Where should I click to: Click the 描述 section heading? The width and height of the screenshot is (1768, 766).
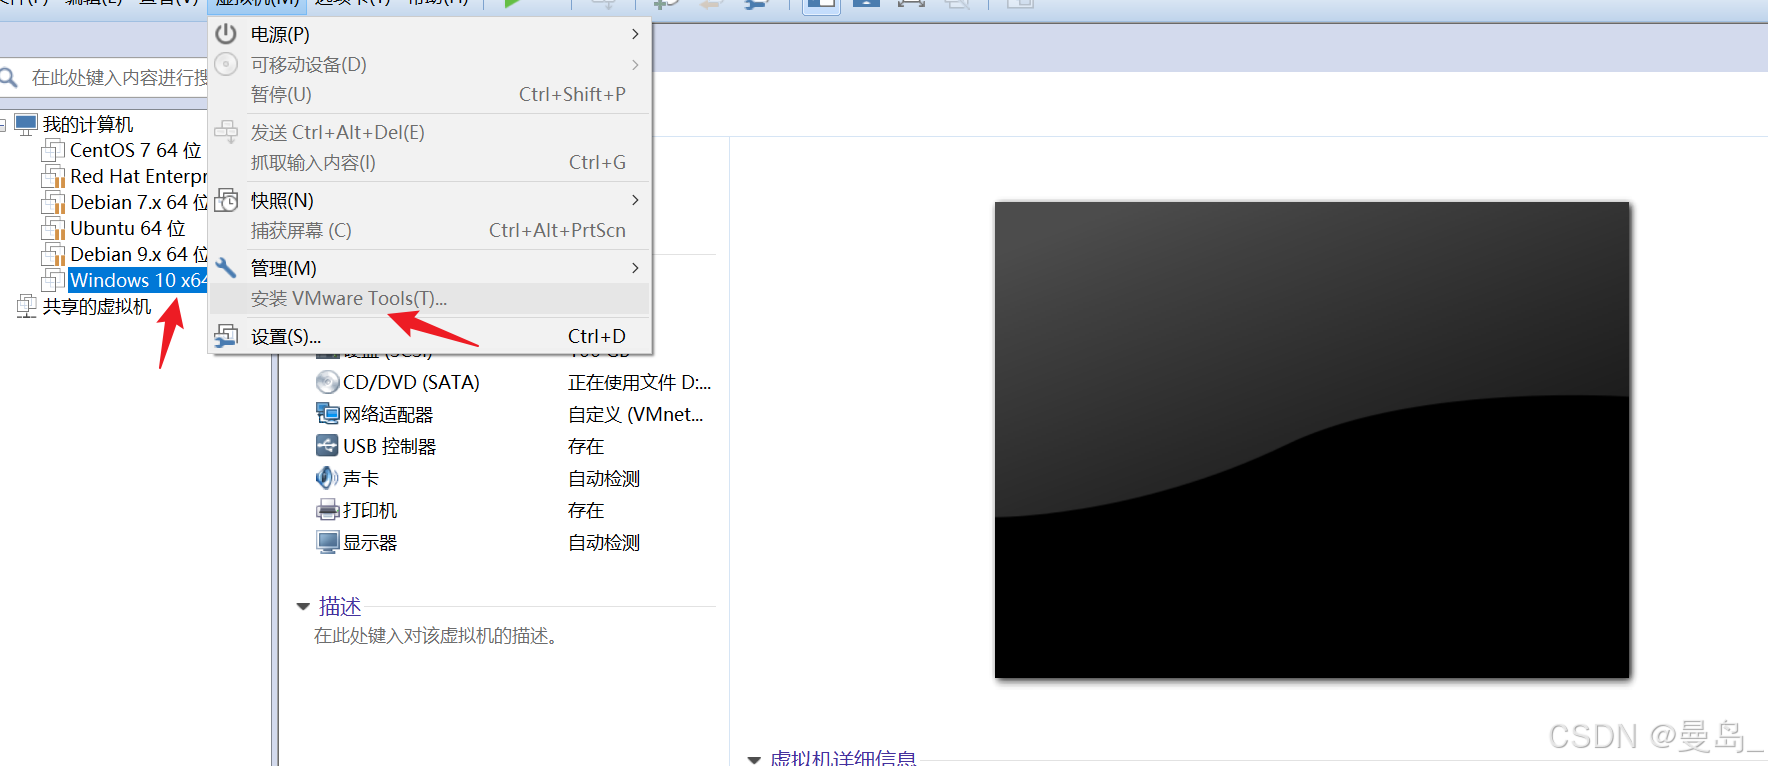340,606
